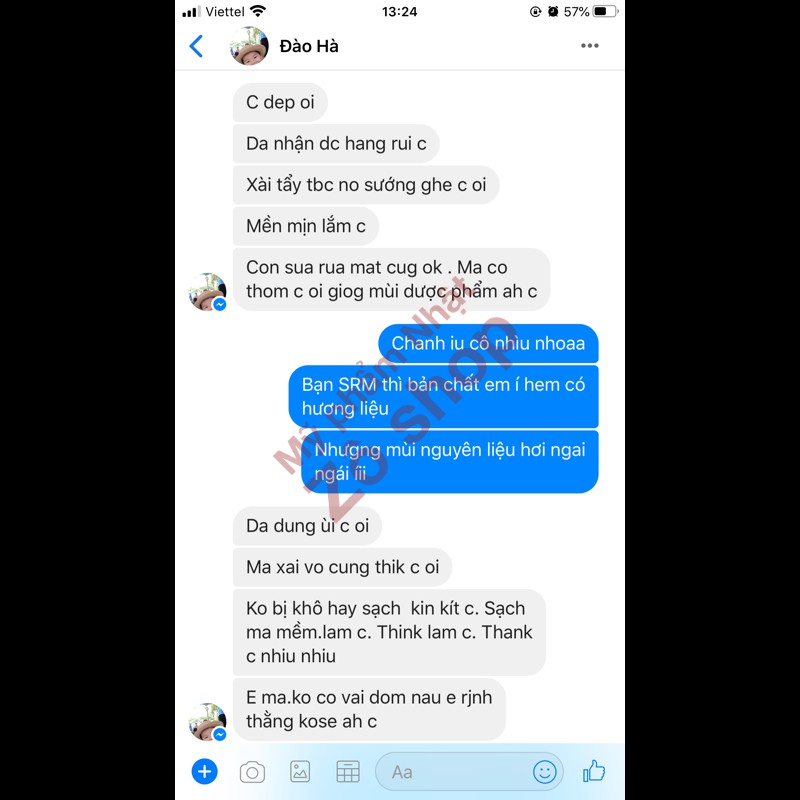Tap the 'Ma xai vo cung thik' message
Viewport: 800px width, 800px height.
(342, 567)
